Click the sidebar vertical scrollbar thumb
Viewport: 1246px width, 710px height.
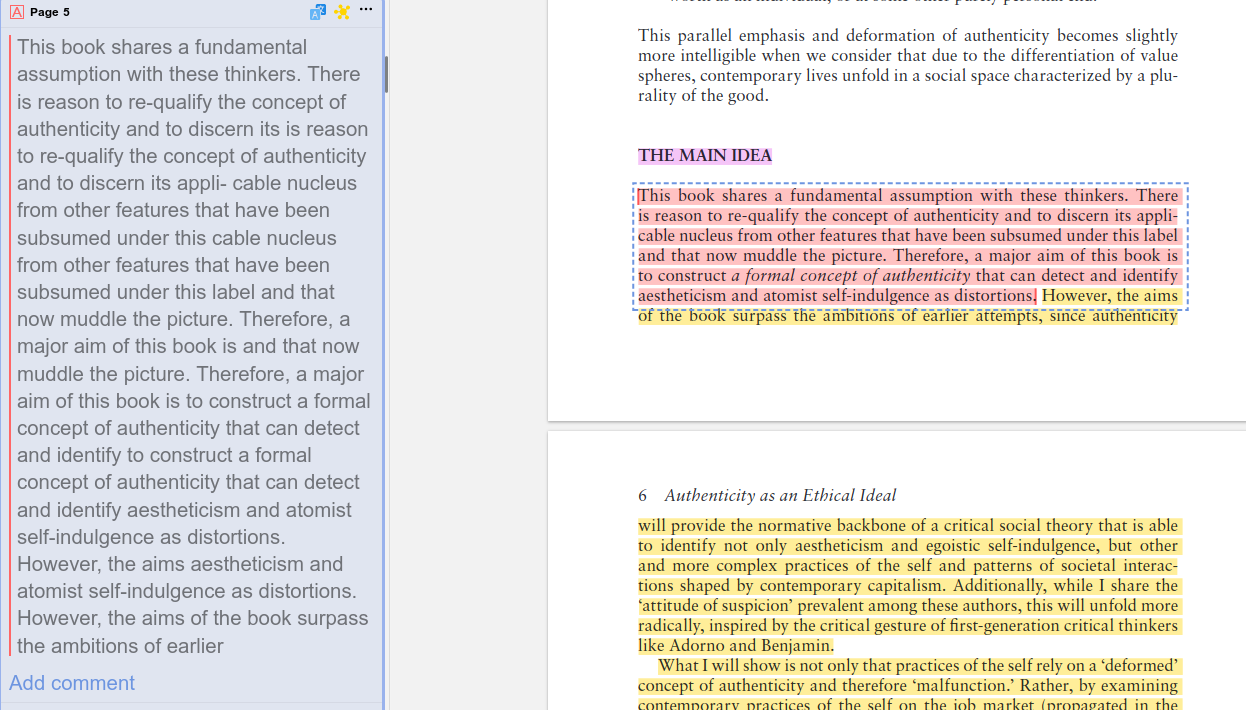point(386,74)
